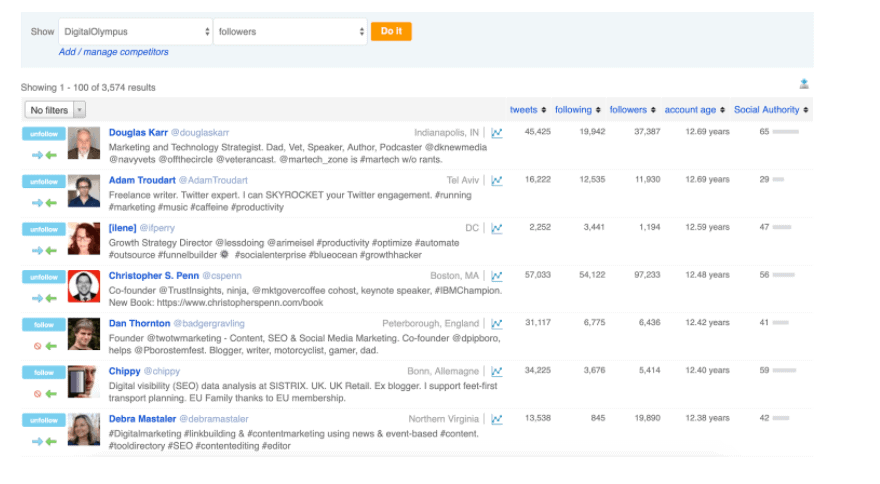Toggle follow for Dan Thornton
This screenshot has width=880, height=484.
point(44,325)
